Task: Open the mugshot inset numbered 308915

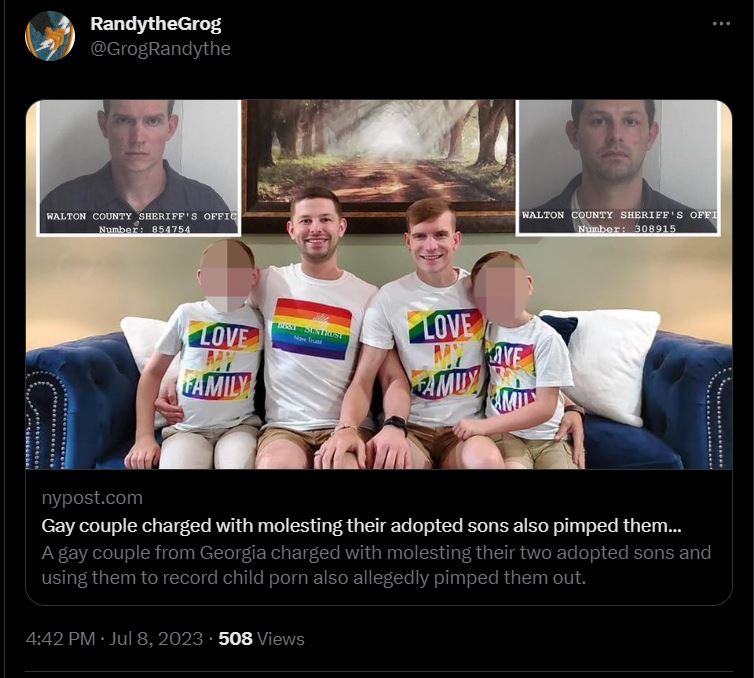Action: [618, 168]
